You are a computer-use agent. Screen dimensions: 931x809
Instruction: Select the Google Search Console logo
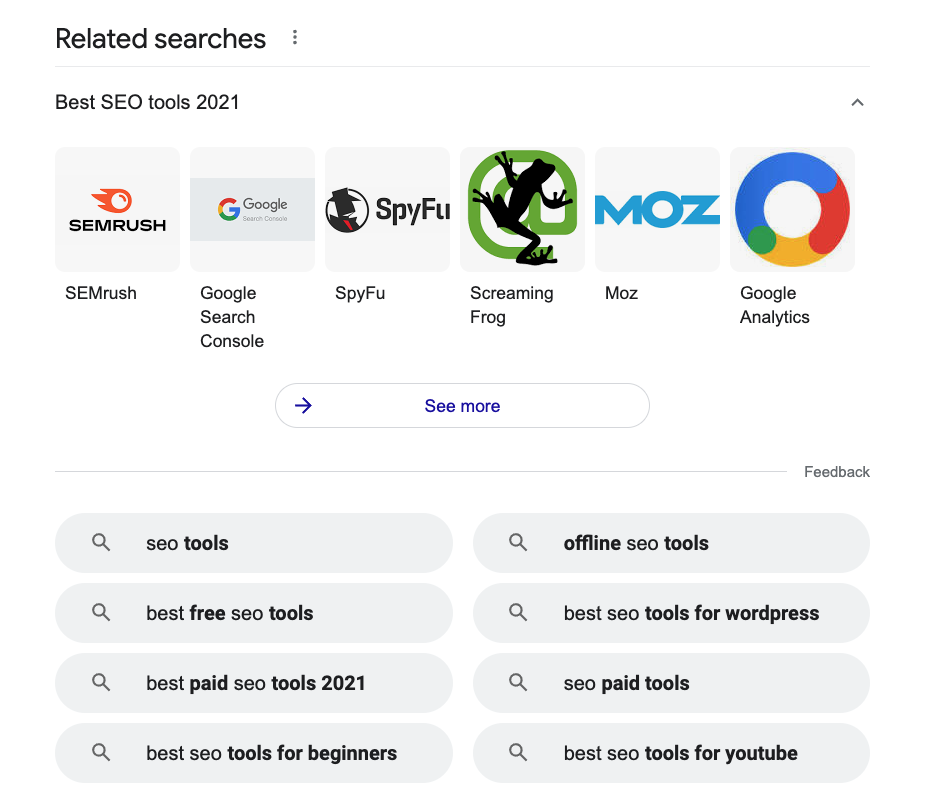[252, 208]
